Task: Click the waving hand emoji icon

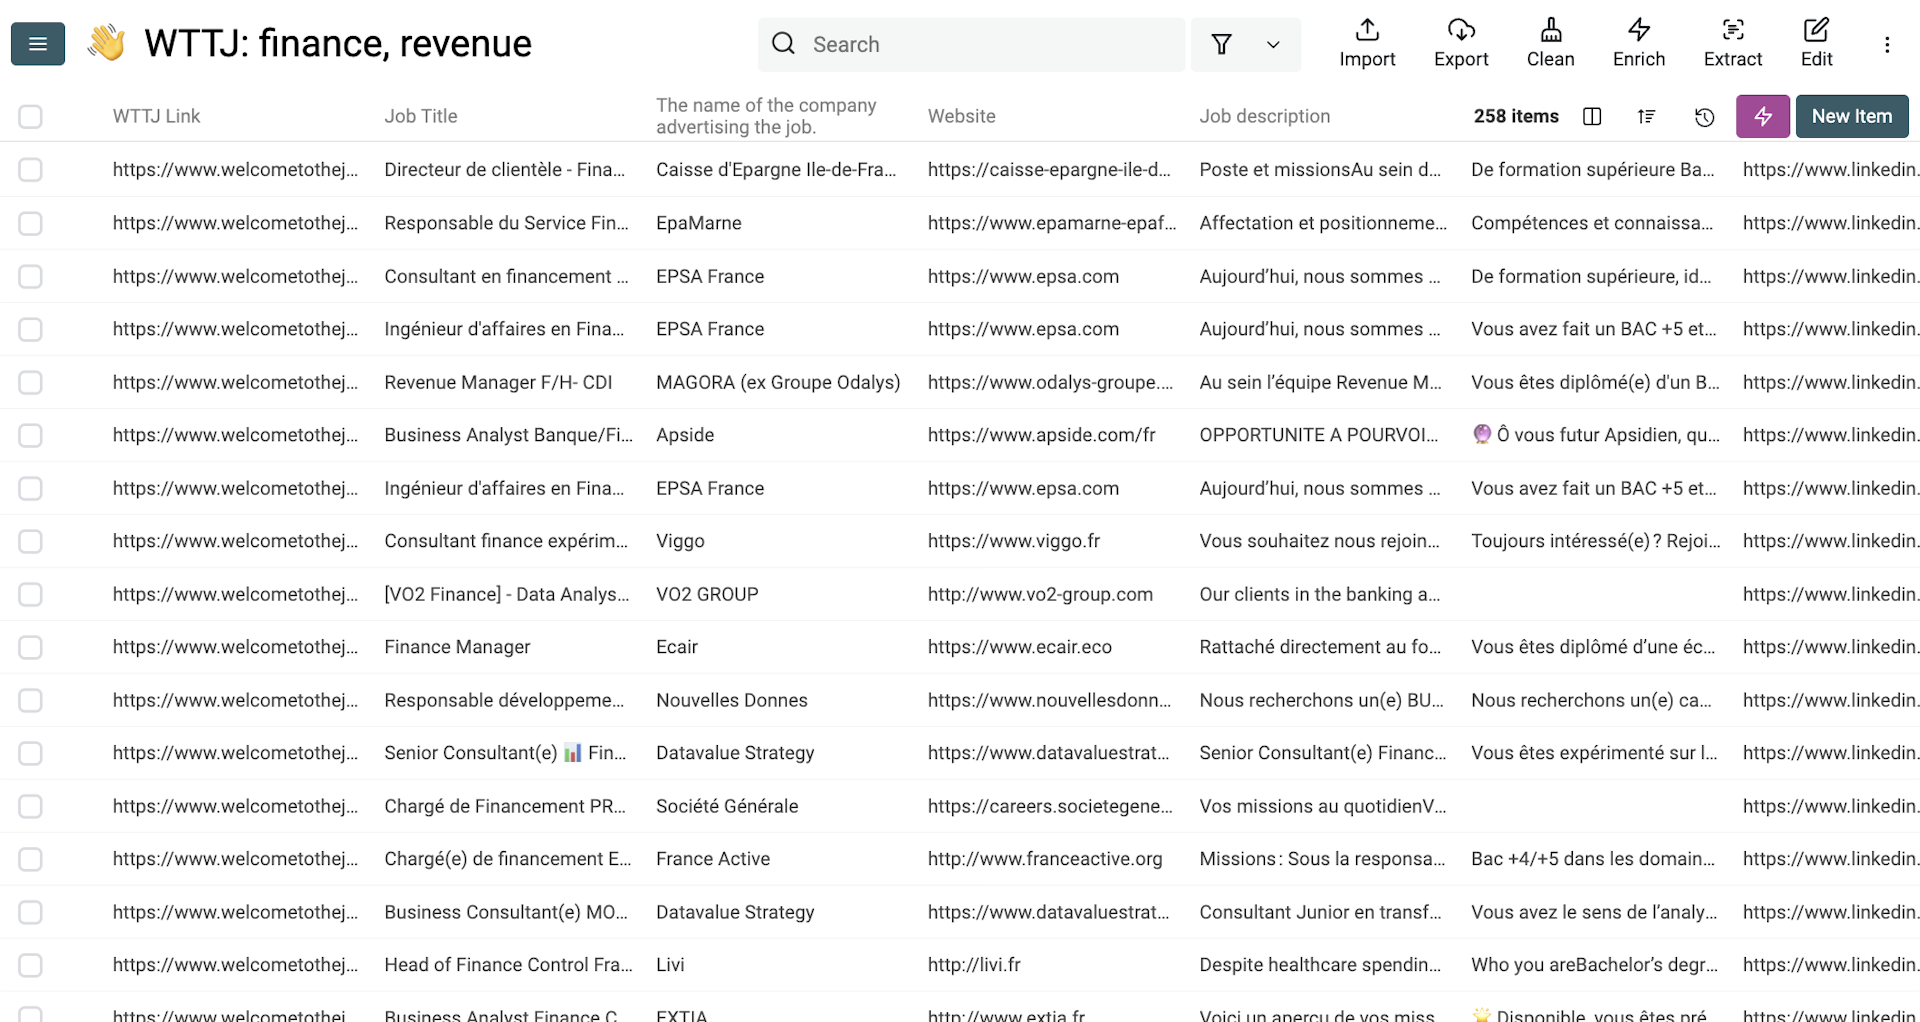Action: tap(106, 43)
